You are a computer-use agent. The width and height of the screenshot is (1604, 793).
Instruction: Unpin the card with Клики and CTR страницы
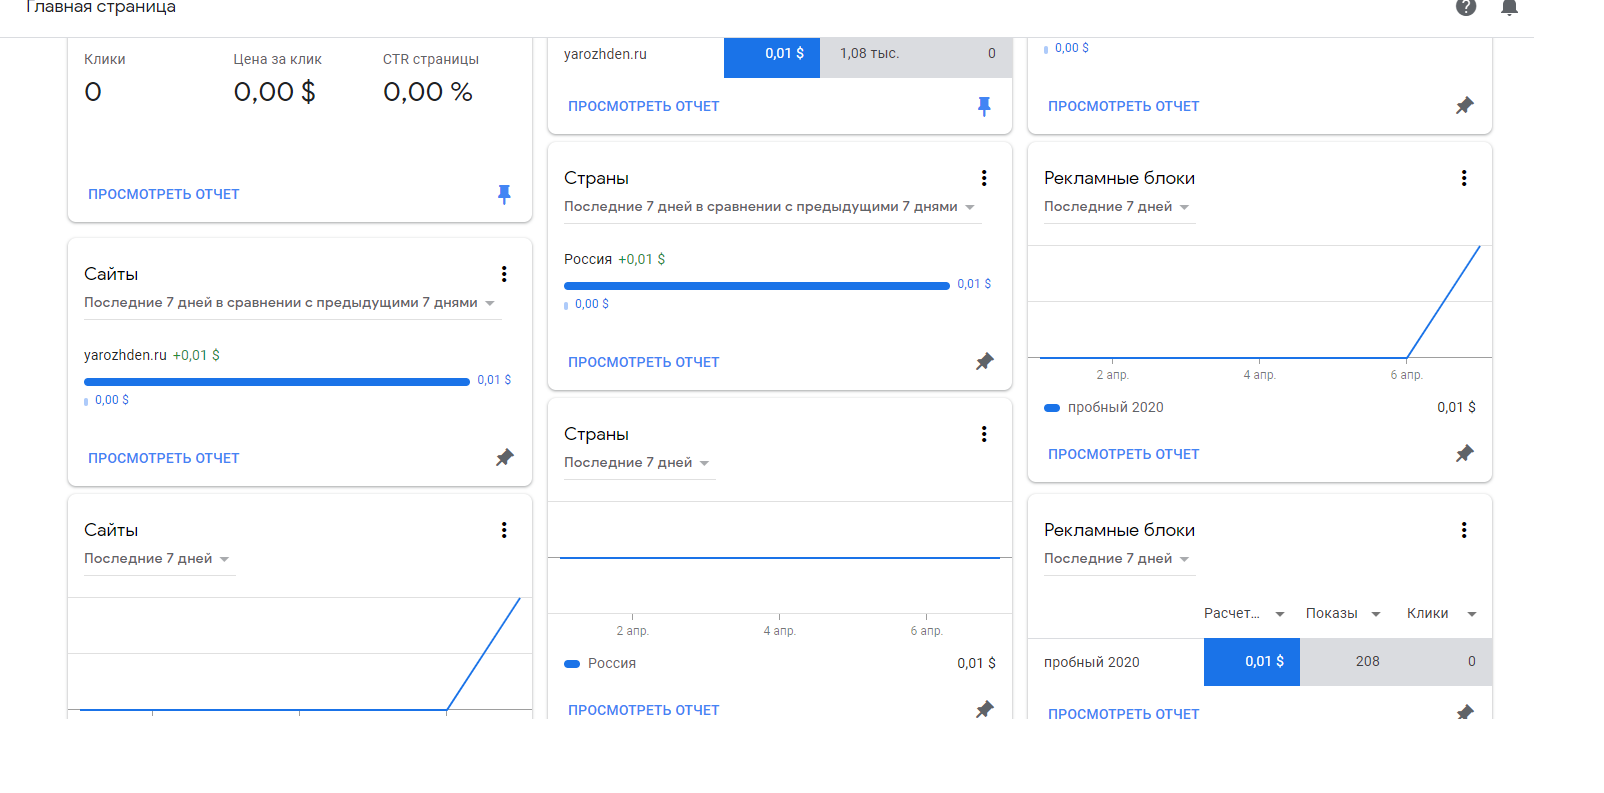pyautogui.click(x=504, y=194)
